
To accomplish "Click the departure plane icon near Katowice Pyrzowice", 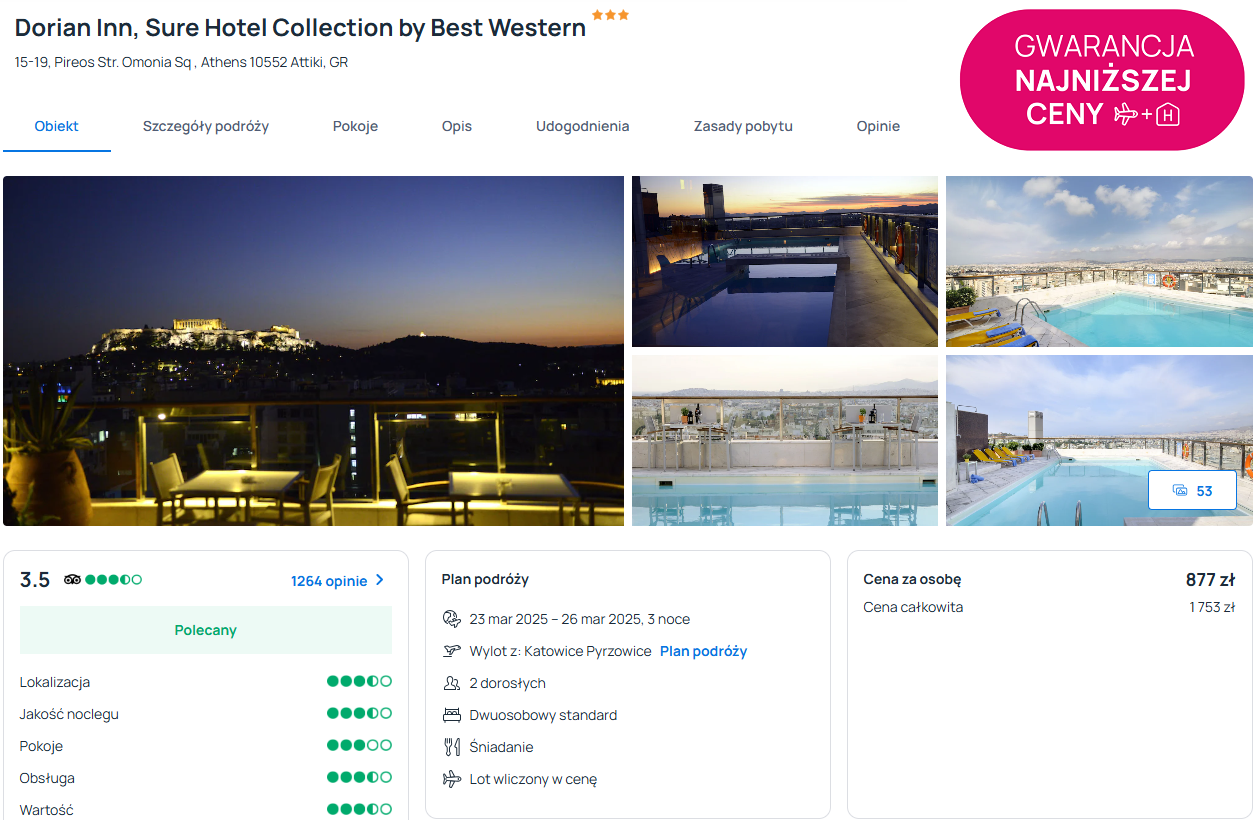I will tap(452, 651).
